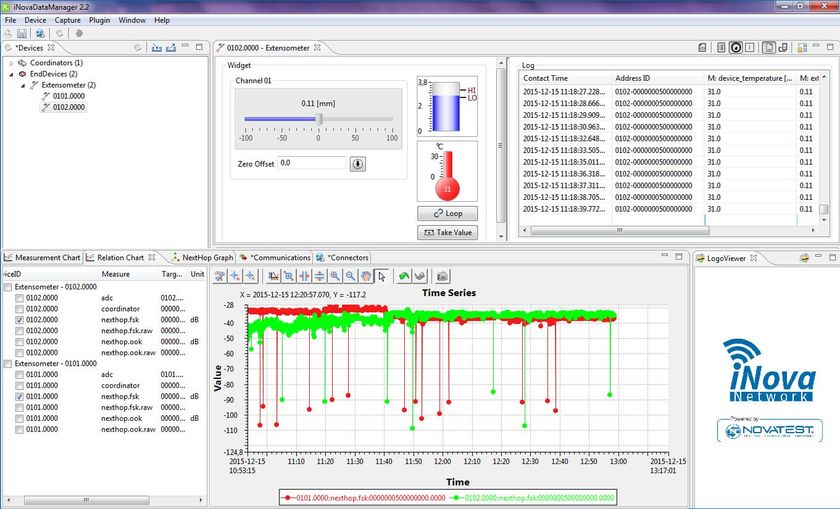840x509 pixels.
Task: Toggle checkbox for 0102.0000 nexthop.ook
Action: pyautogui.click(x=19, y=342)
